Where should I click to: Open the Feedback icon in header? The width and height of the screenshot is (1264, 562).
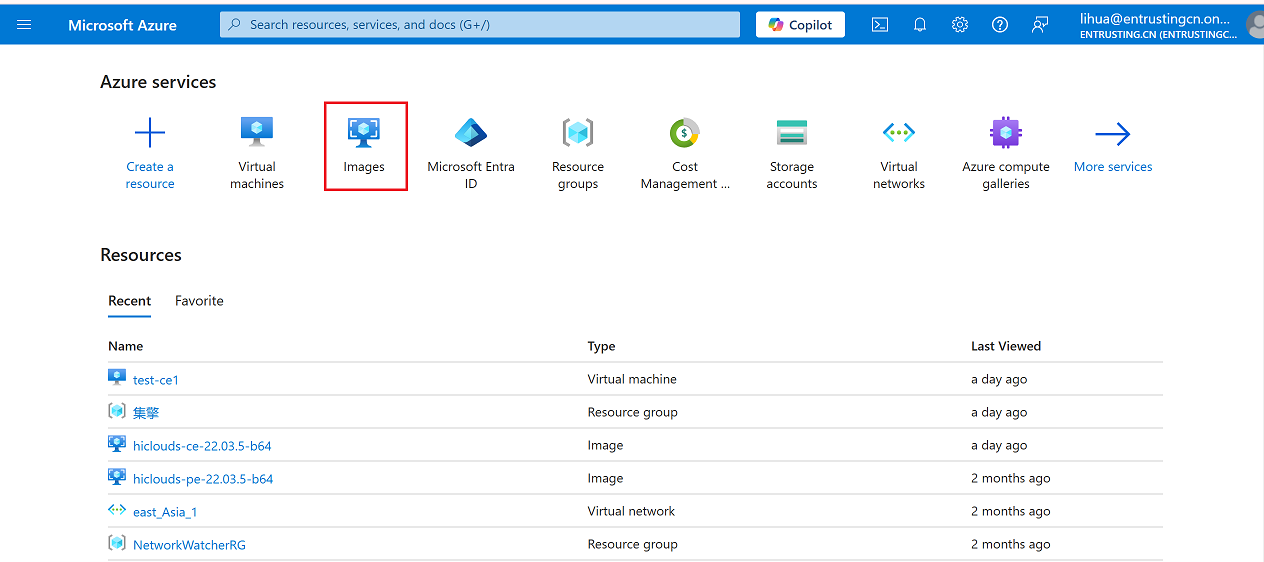[1040, 25]
